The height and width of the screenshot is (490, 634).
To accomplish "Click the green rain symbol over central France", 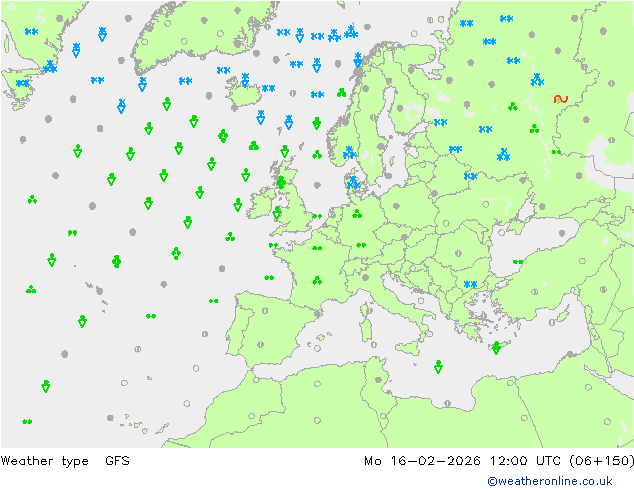I will point(317,280).
